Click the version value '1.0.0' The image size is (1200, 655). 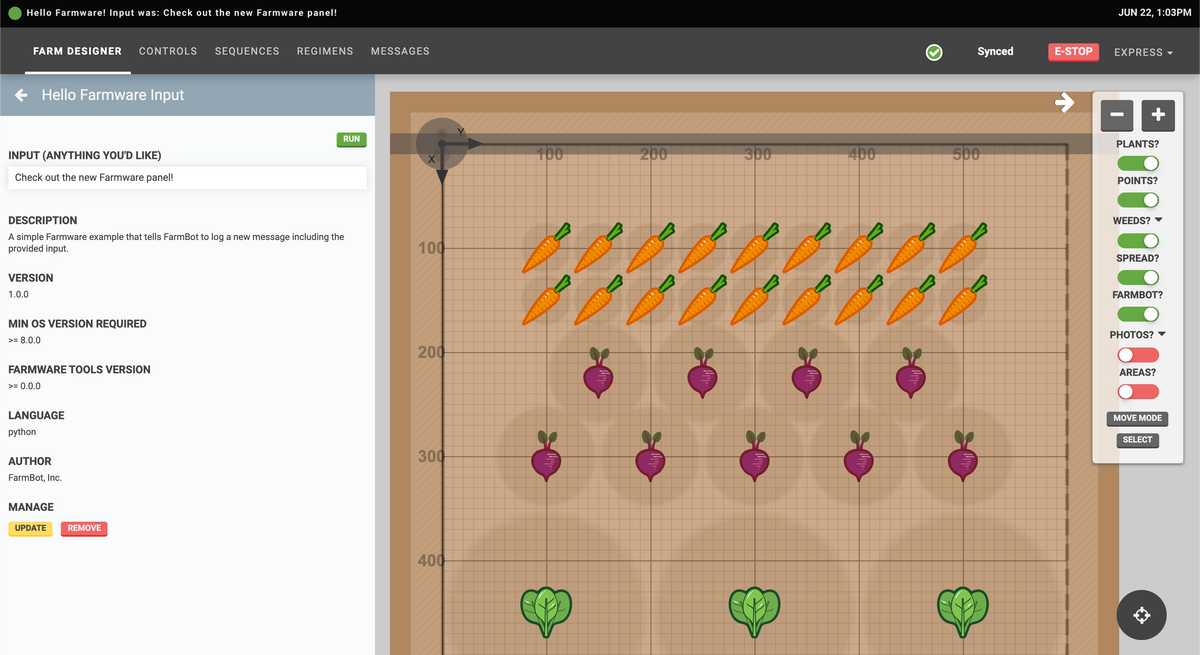[x=18, y=295]
